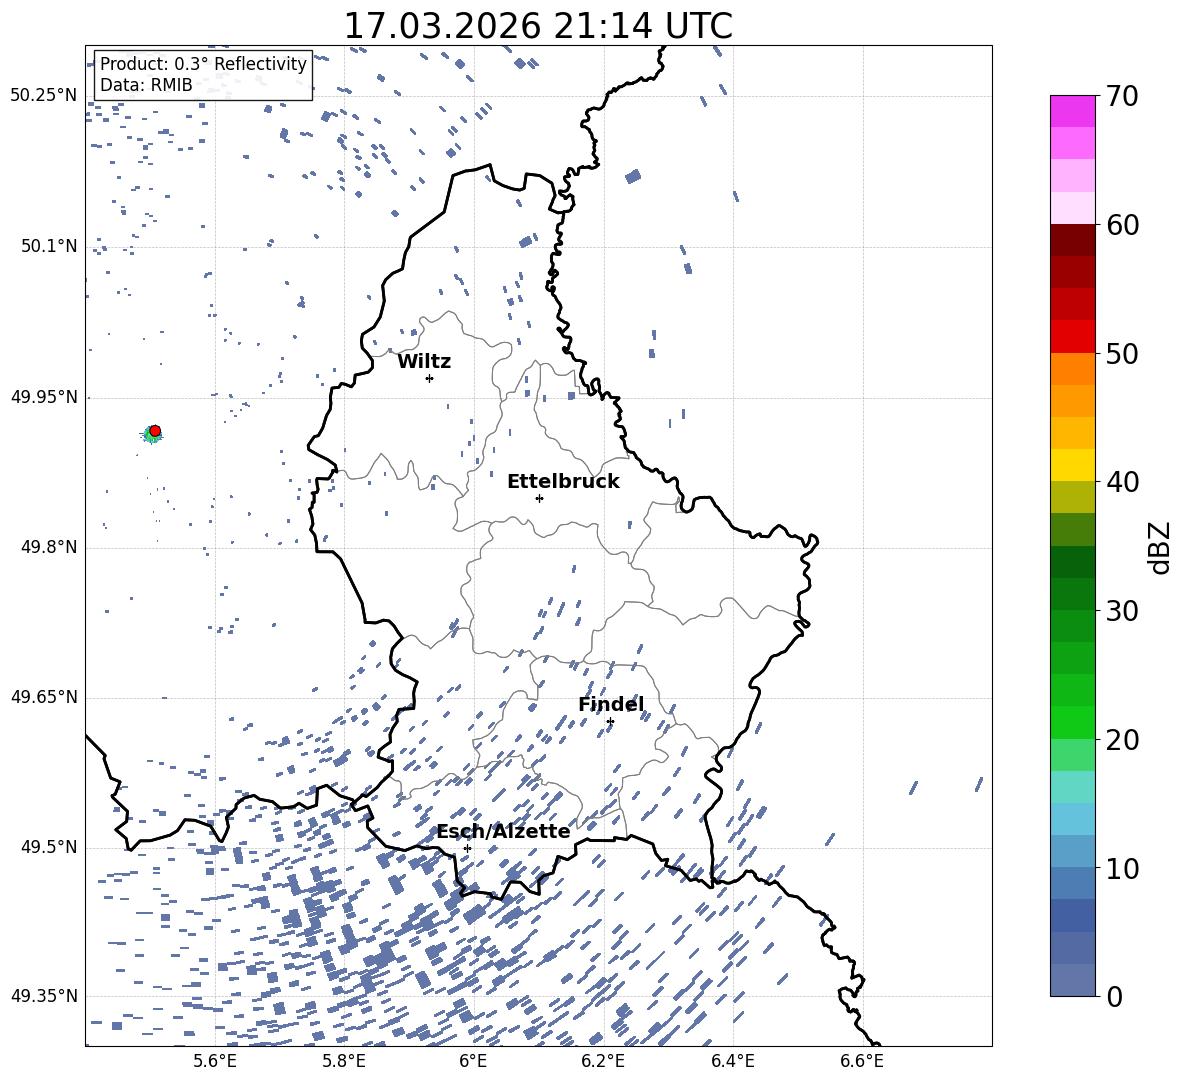
Task: Click the colorbar tick label 40
Action: coord(1122,482)
